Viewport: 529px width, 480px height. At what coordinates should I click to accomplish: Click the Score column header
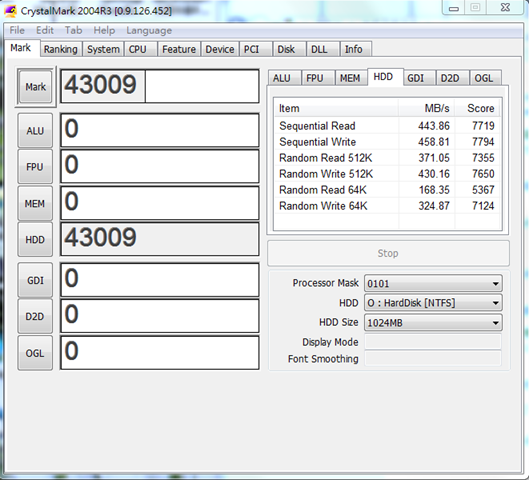pyautogui.click(x=480, y=108)
